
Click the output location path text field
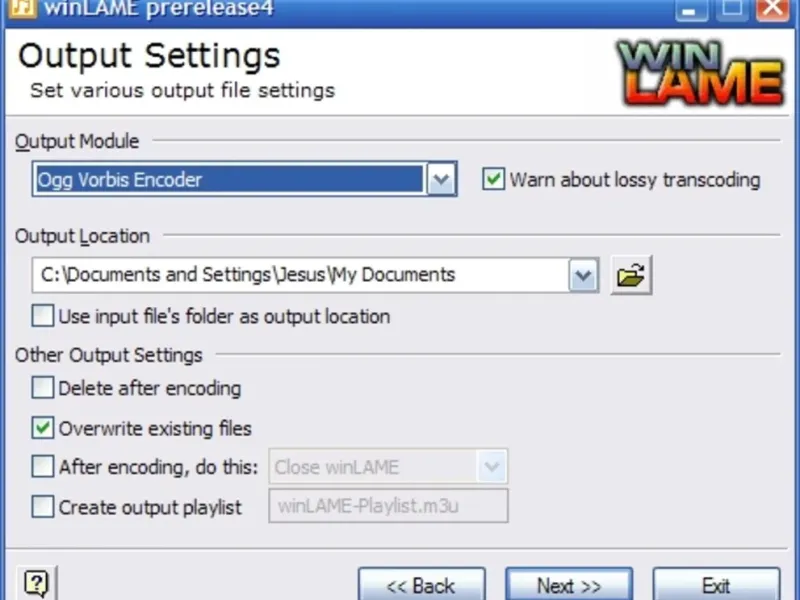coord(301,276)
